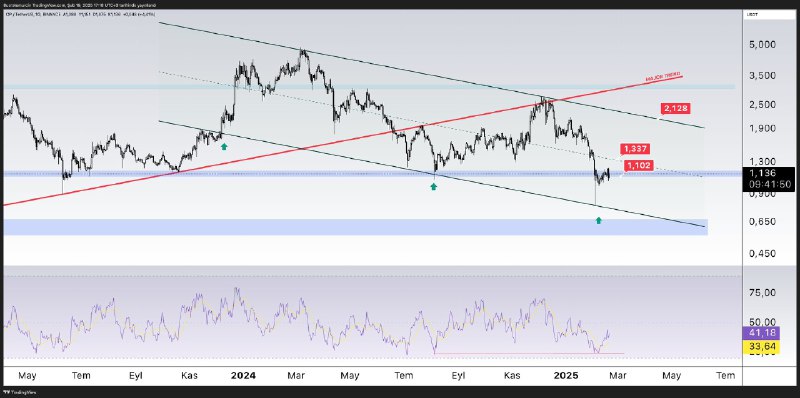Select the red 1,102 price target label
The image size is (800, 398).
pyautogui.click(x=639, y=165)
